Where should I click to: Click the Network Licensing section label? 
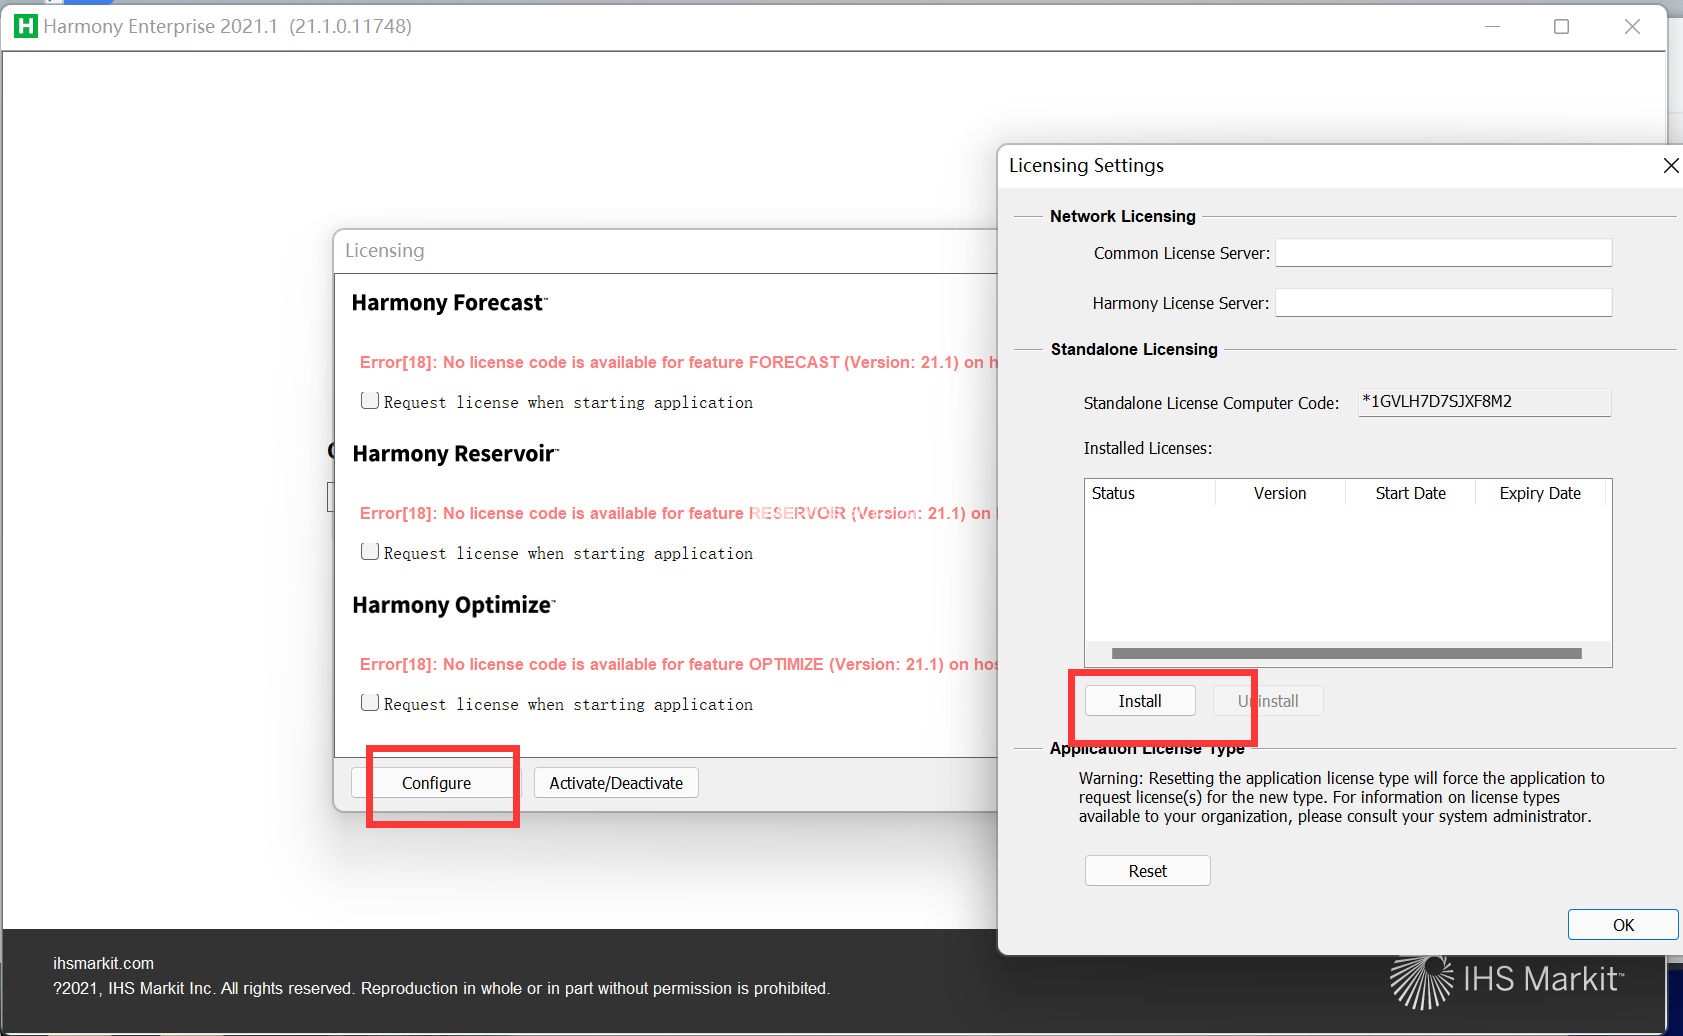click(x=1122, y=216)
